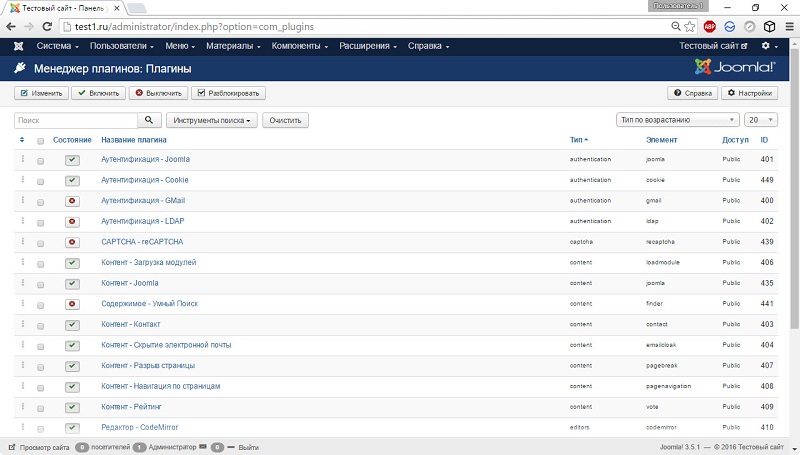Image resolution: width=800 pixels, height=455 pixels.
Task: Disable Редактор - CodeMirror via its status icon
Action: click(72, 427)
